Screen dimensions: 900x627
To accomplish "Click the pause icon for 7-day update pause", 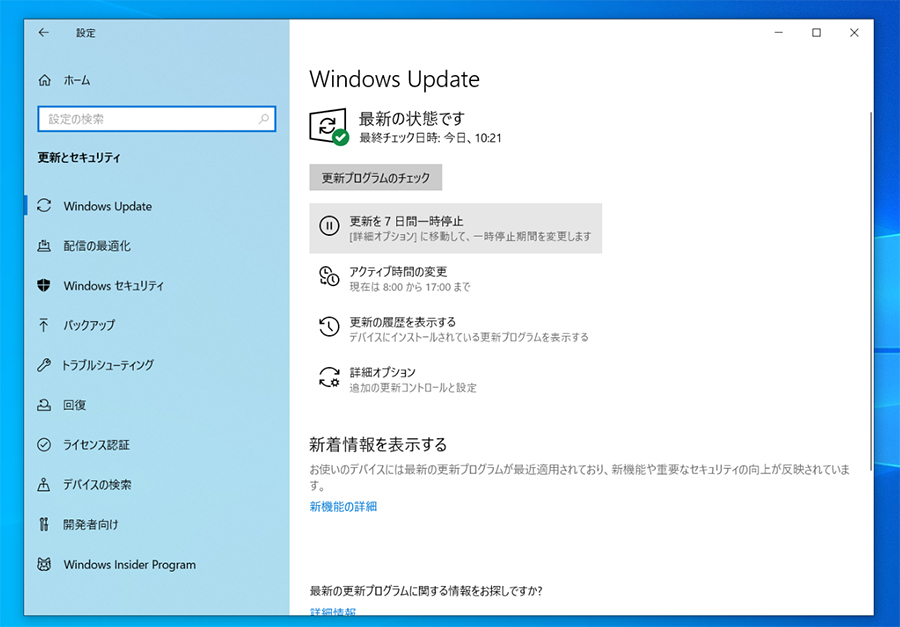I will (x=329, y=226).
